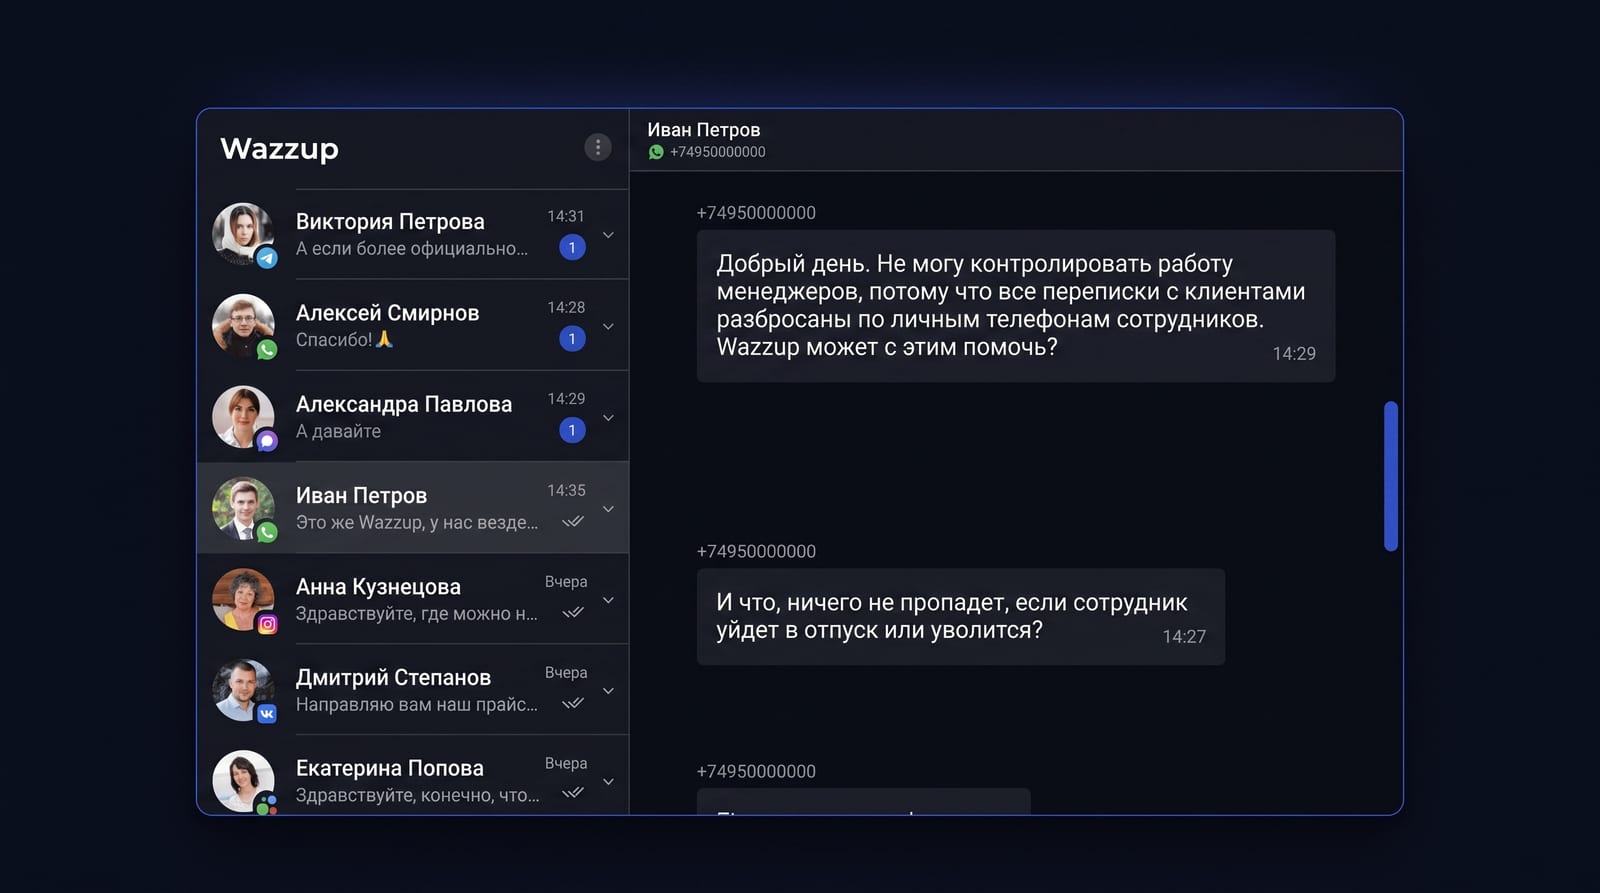1600x893 pixels.
Task: Click the 14:27 message timestamp
Action: point(1184,637)
